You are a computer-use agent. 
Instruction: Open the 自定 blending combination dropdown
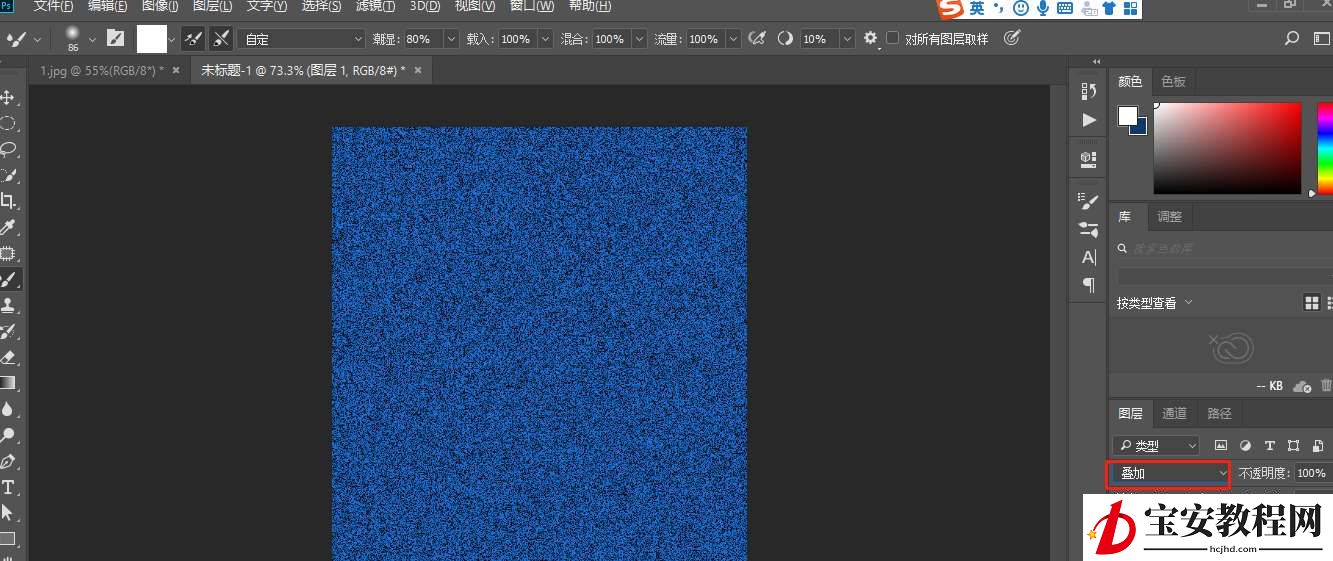(303, 39)
